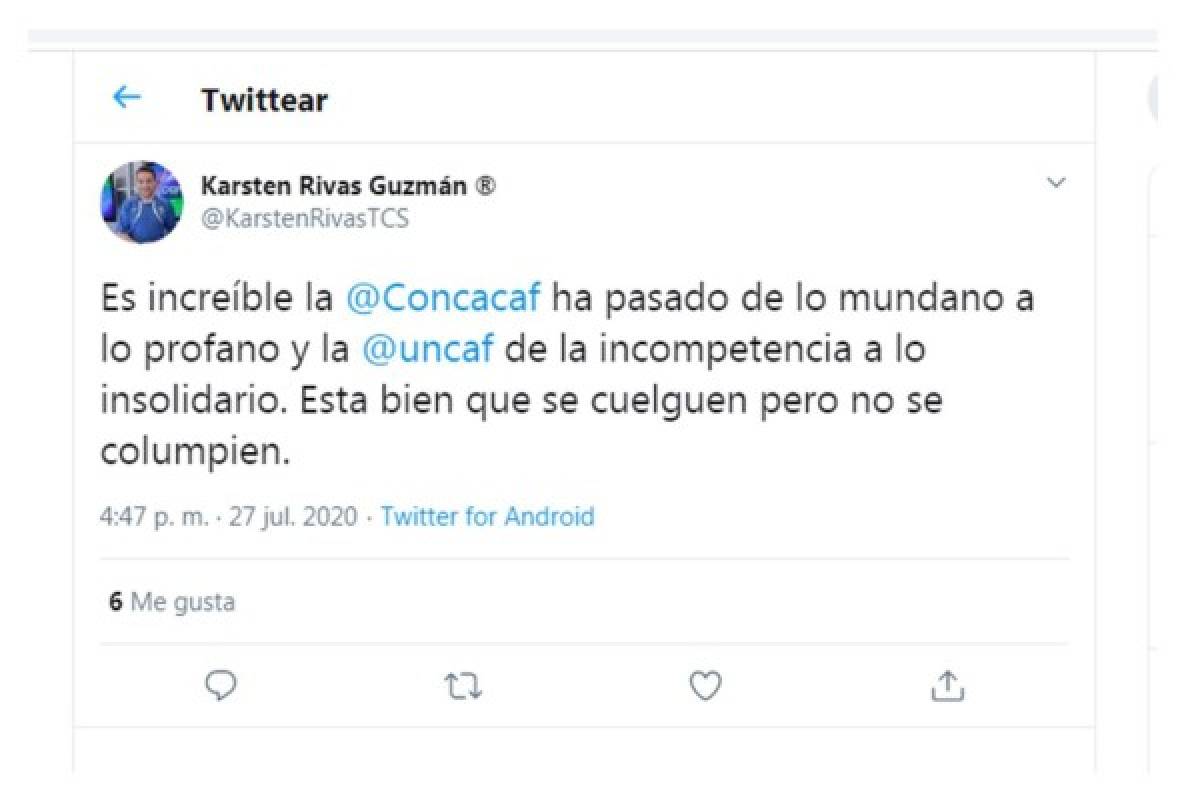
Task: View the 6 Me gusta likes list
Action: click(x=172, y=603)
